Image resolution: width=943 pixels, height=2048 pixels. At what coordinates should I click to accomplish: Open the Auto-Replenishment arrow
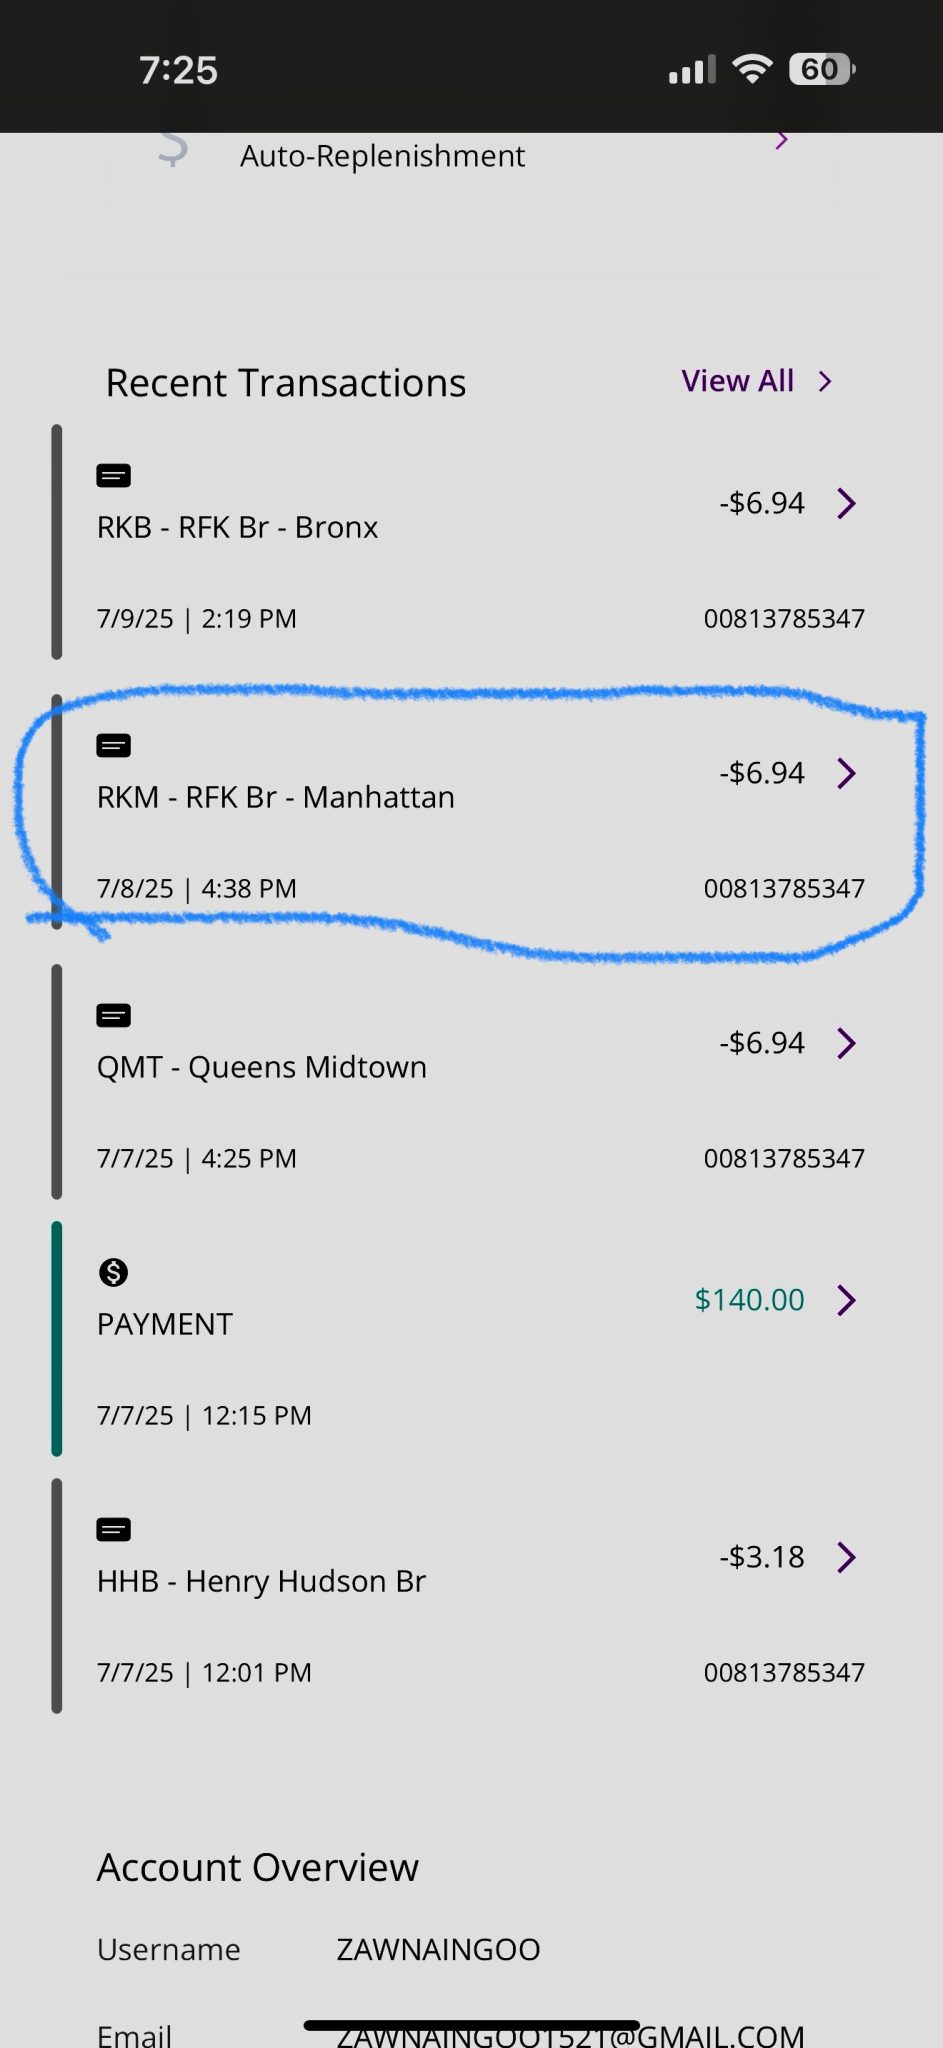tap(782, 141)
